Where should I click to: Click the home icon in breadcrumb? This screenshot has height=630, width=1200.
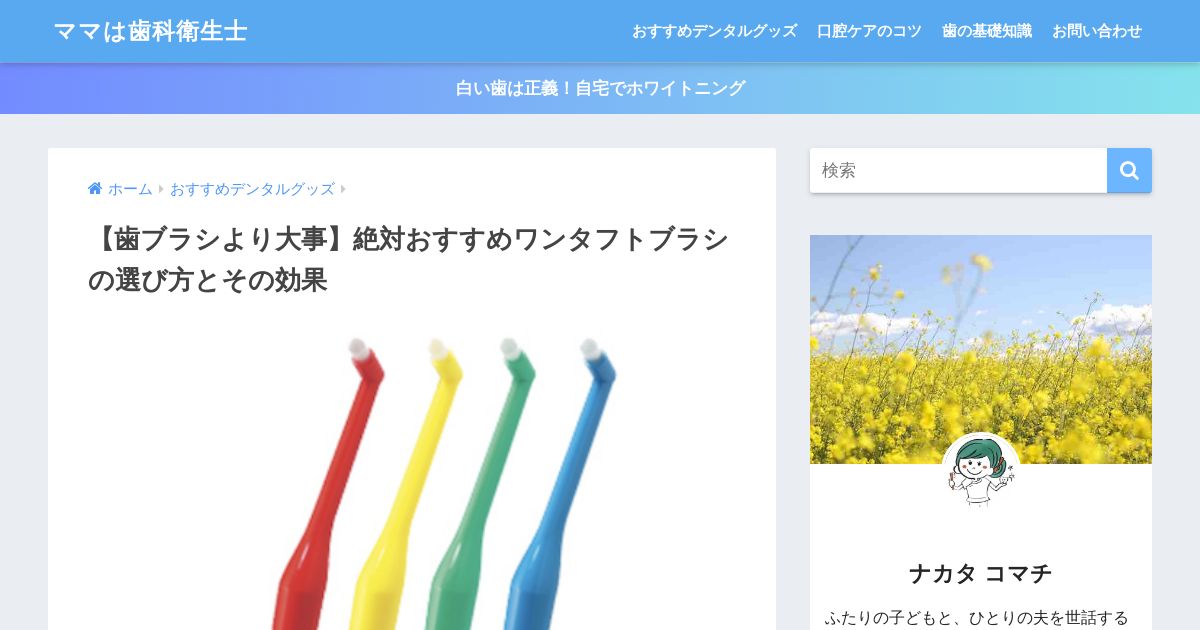(x=95, y=188)
